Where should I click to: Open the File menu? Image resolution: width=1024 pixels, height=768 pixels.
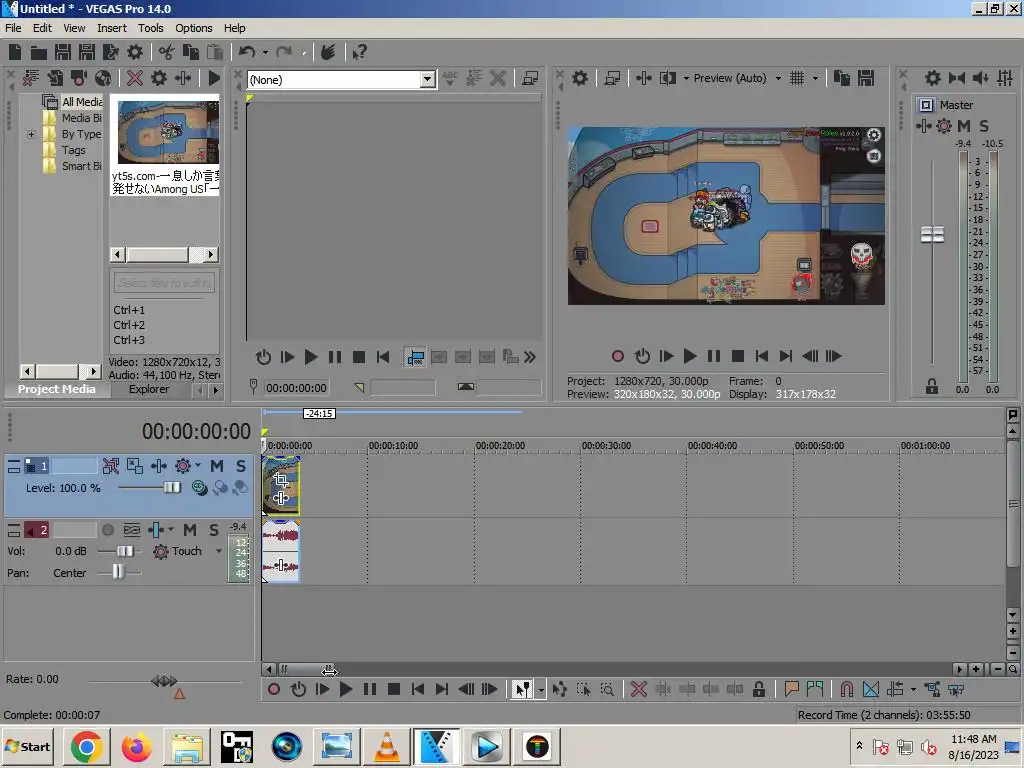click(x=13, y=28)
